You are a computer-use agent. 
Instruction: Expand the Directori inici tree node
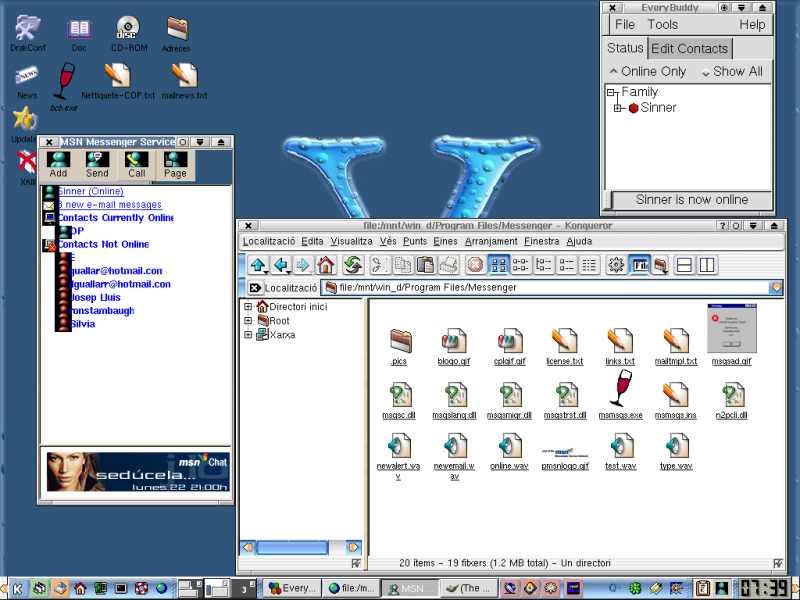248,307
